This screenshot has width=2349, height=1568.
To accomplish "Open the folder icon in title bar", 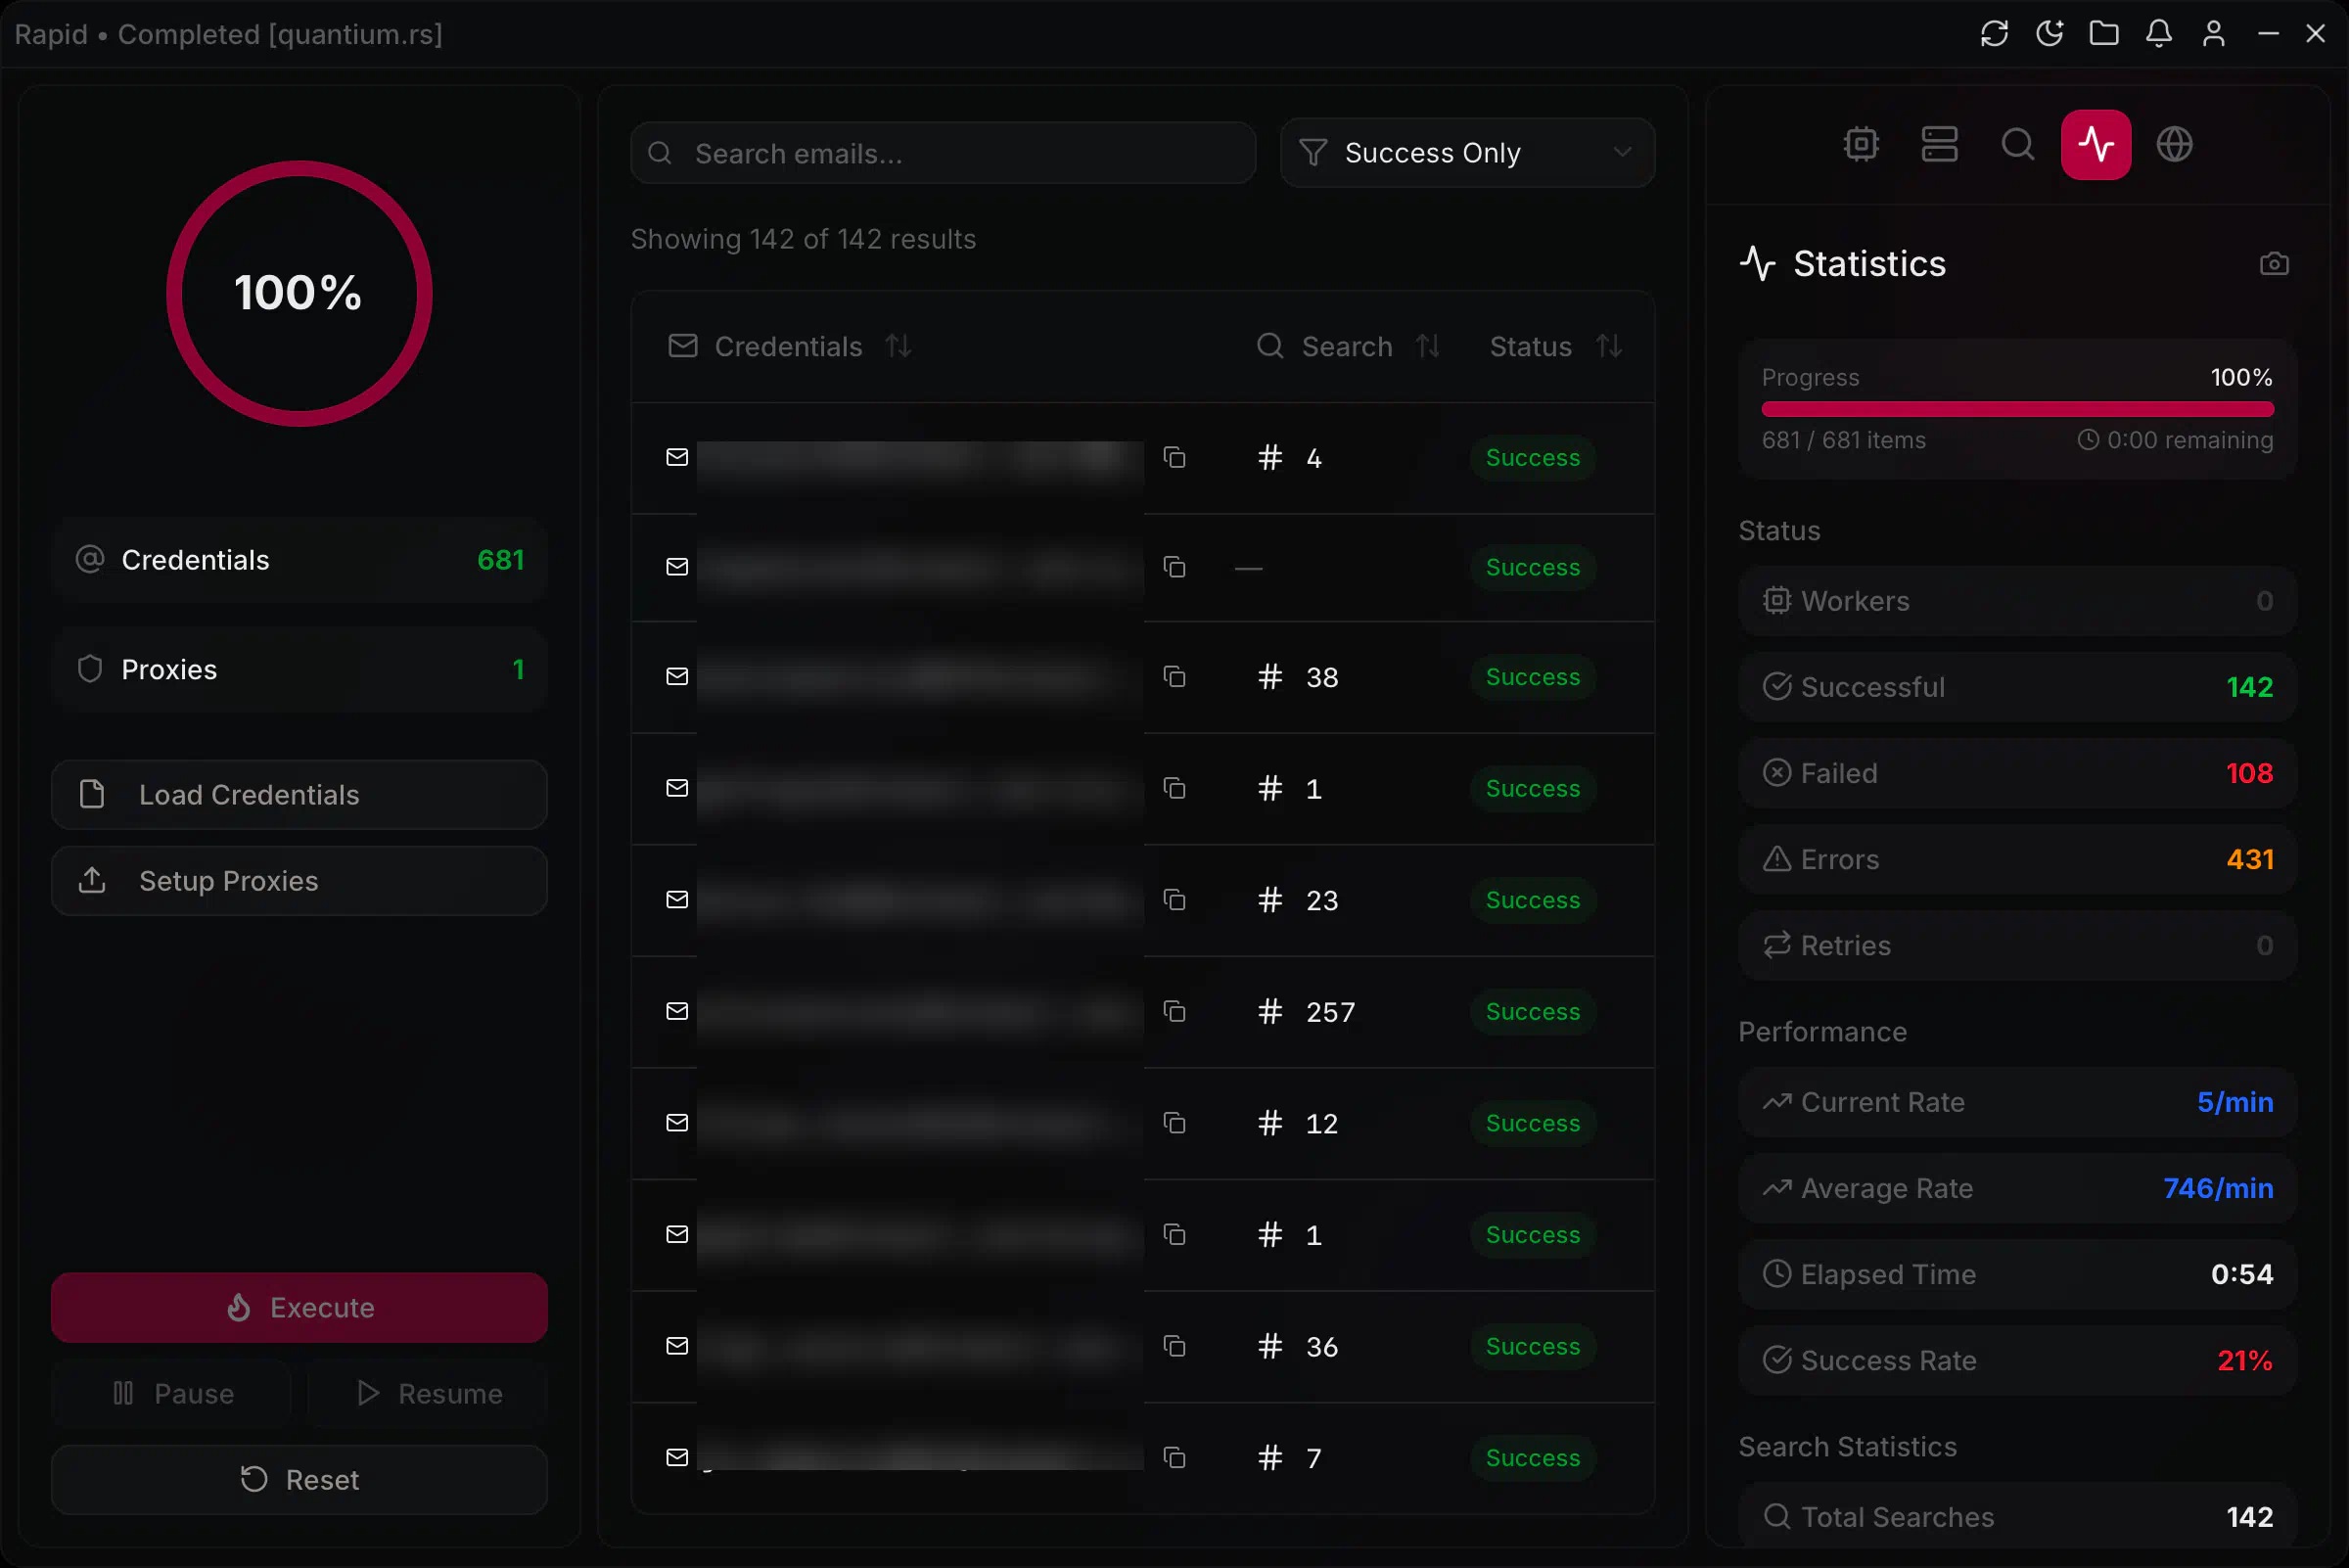I will click(2104, 34).
